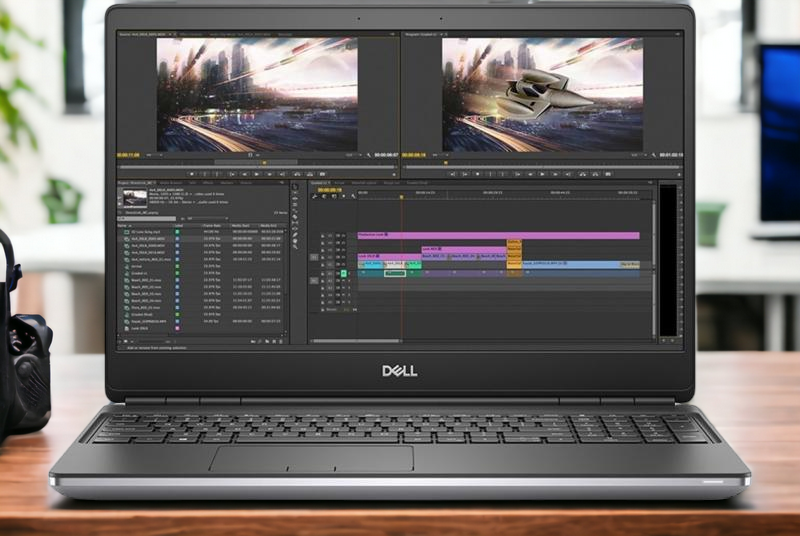Select the Pen tool
Viewport: 800px width, 536px height.
pyautogui.click(x=295, y=235)
